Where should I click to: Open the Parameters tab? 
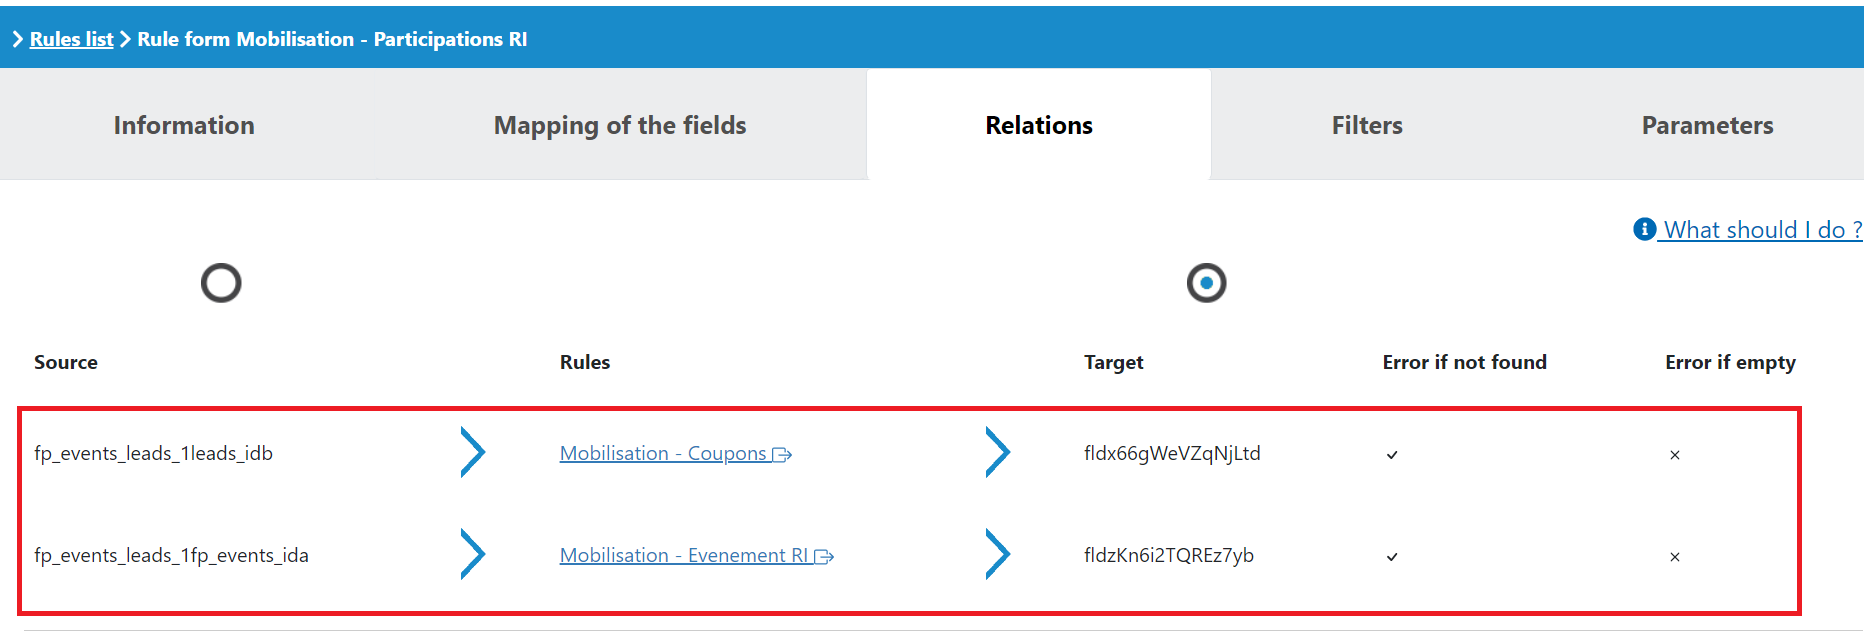point(1707,124)
